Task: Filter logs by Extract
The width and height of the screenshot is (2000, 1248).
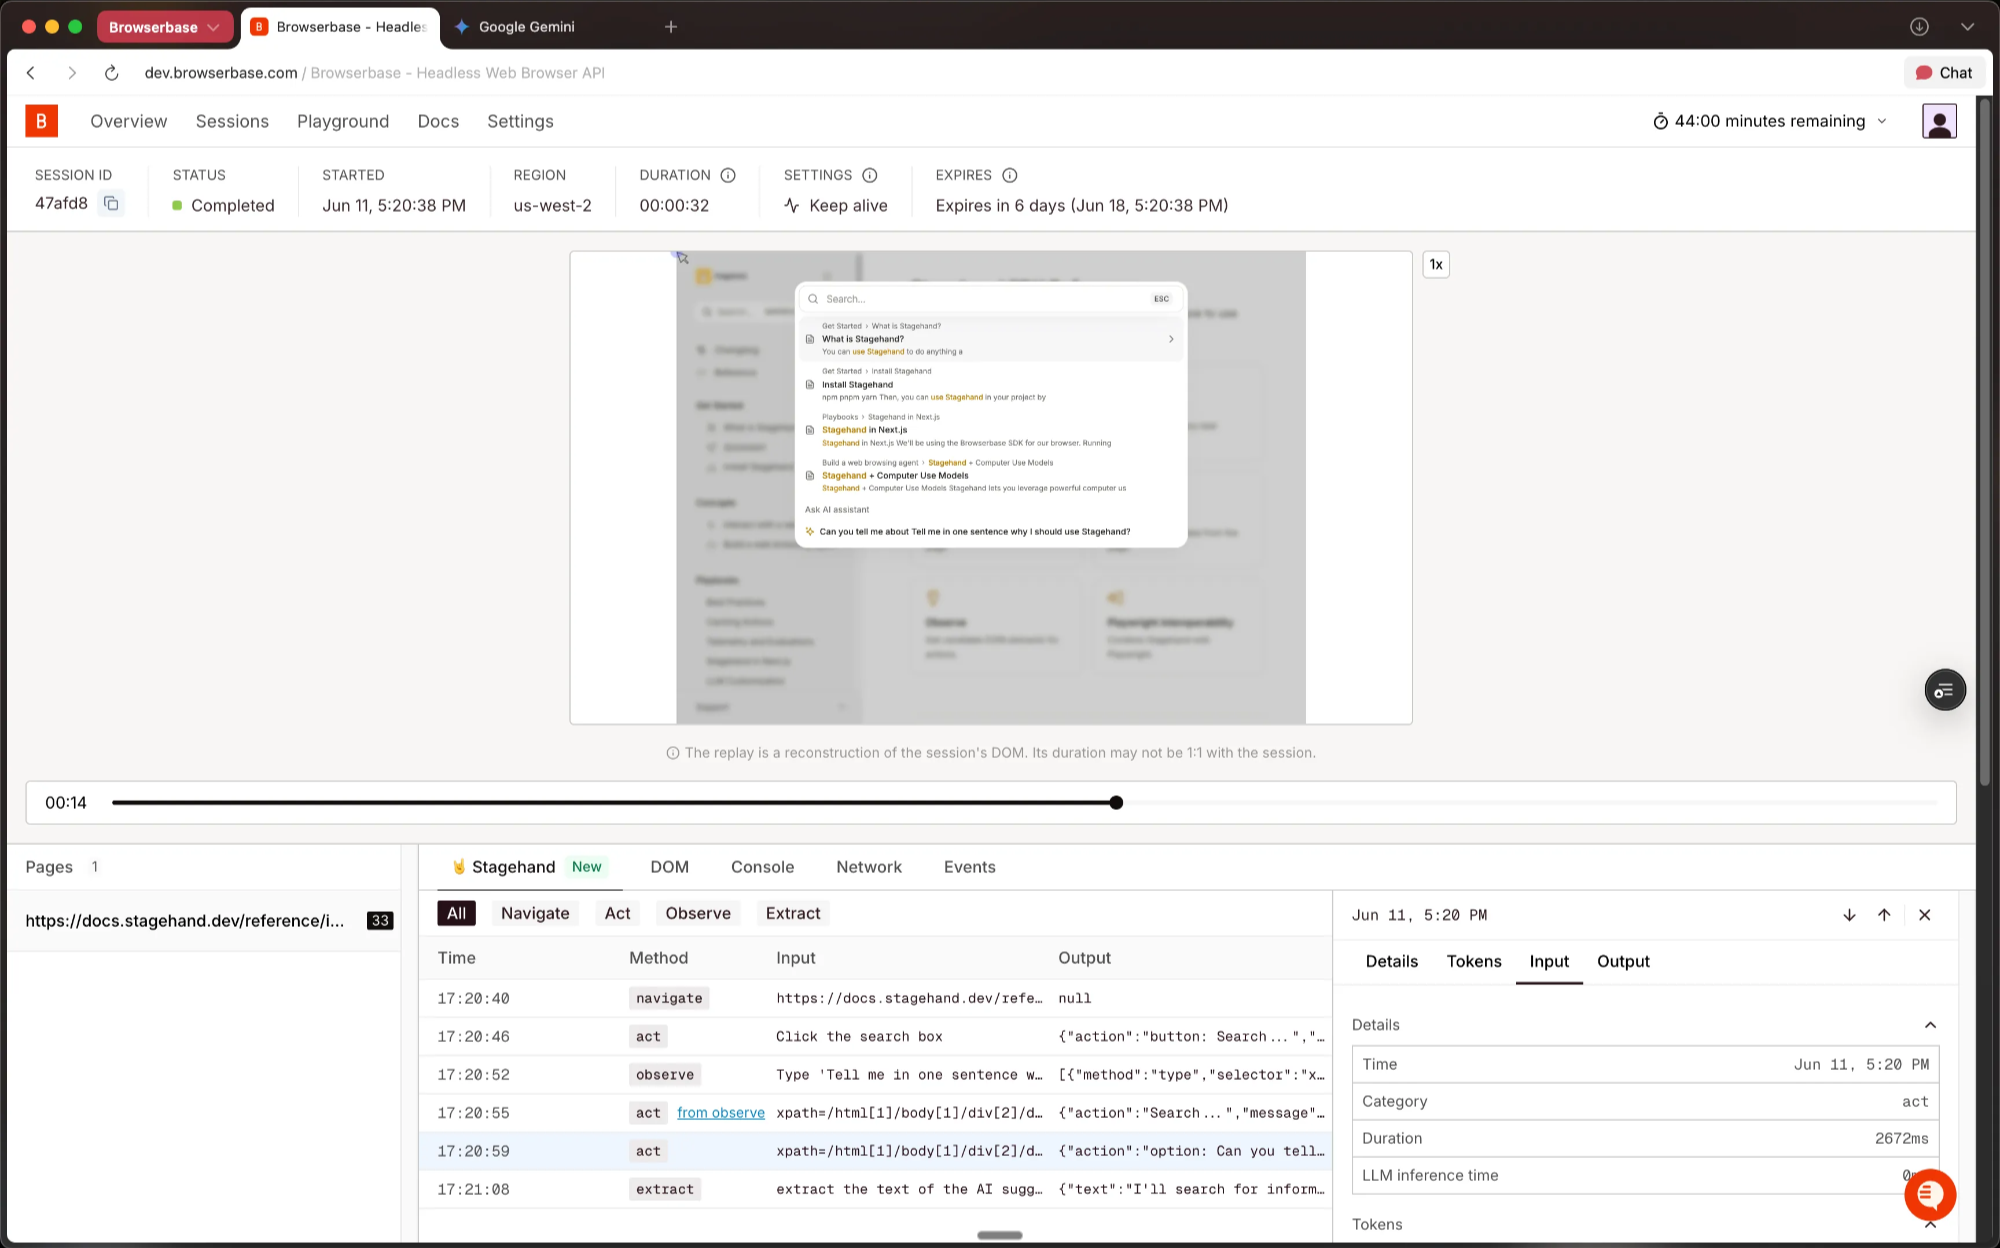Action: [793, 913]
